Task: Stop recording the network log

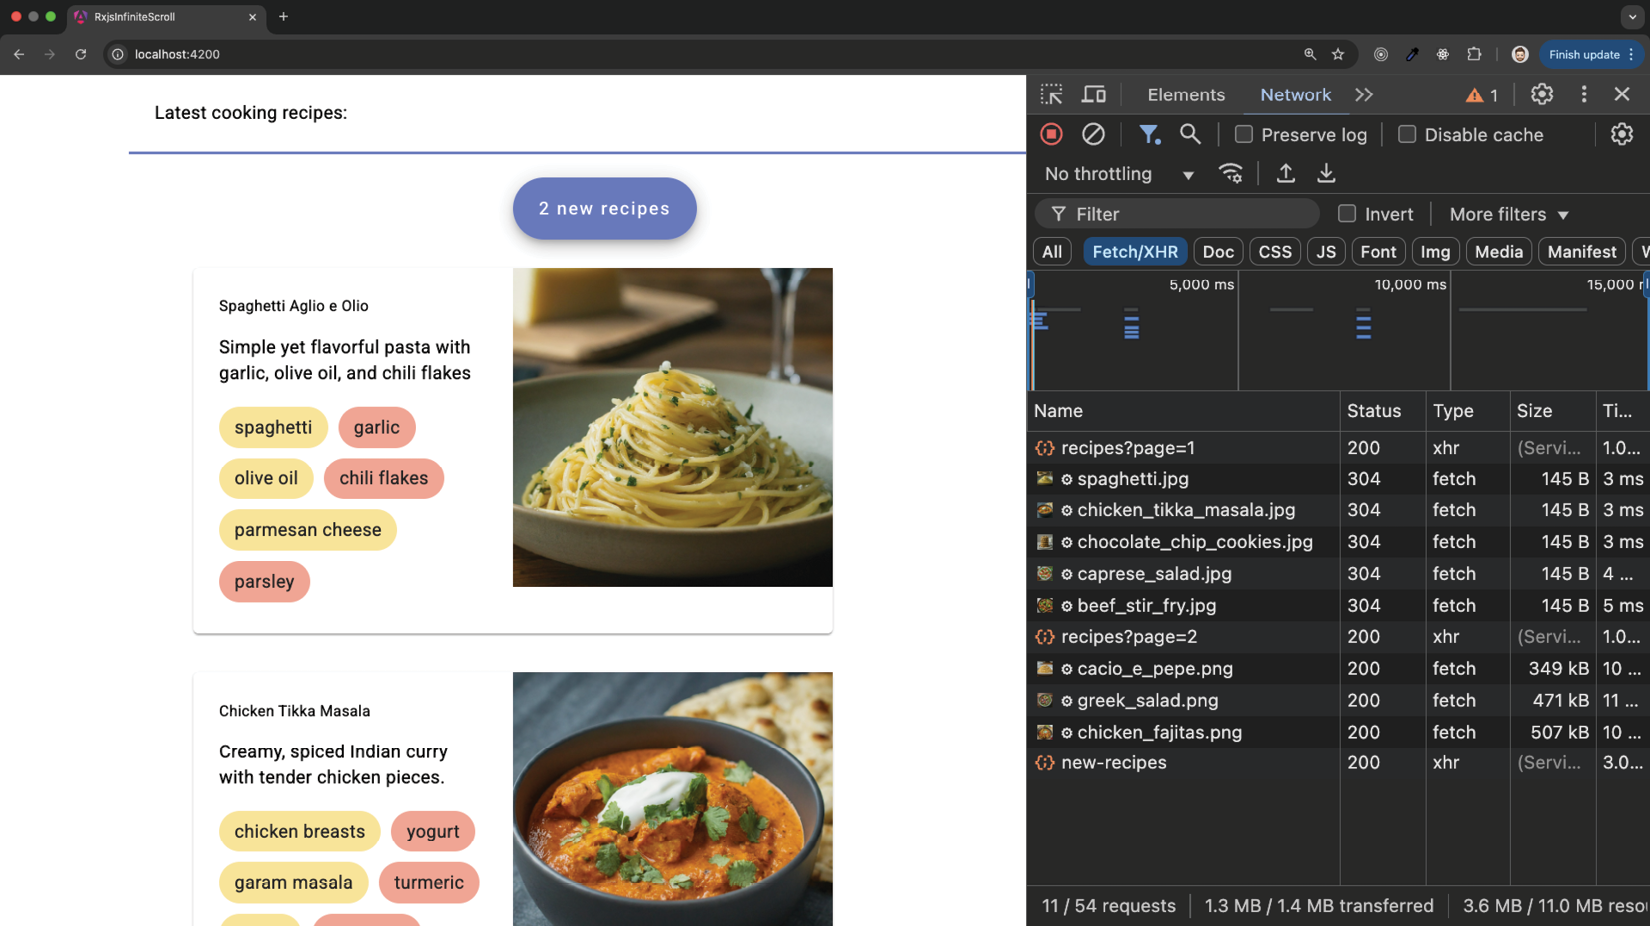Action: [x=1051, y=134]
